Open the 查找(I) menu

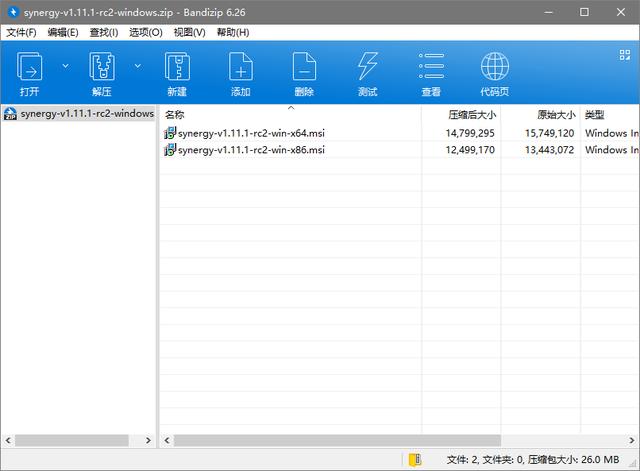coord(104,33)
